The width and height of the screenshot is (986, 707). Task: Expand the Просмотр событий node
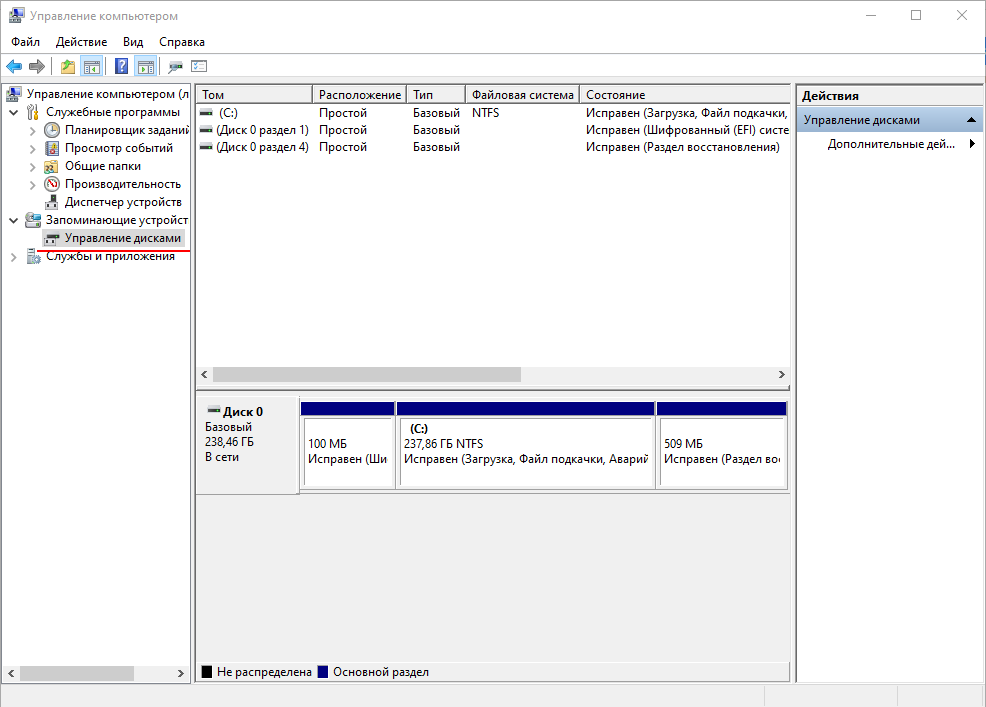[33, 149]
